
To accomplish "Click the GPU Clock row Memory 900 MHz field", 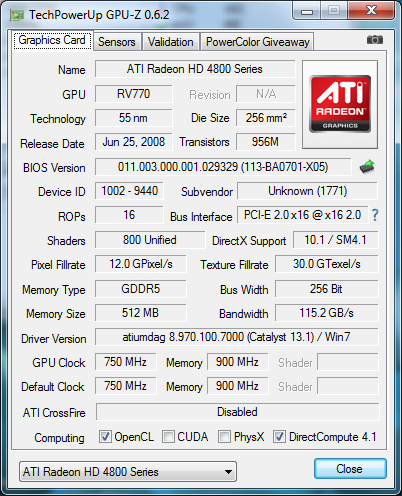I will [x=237, y=362].
